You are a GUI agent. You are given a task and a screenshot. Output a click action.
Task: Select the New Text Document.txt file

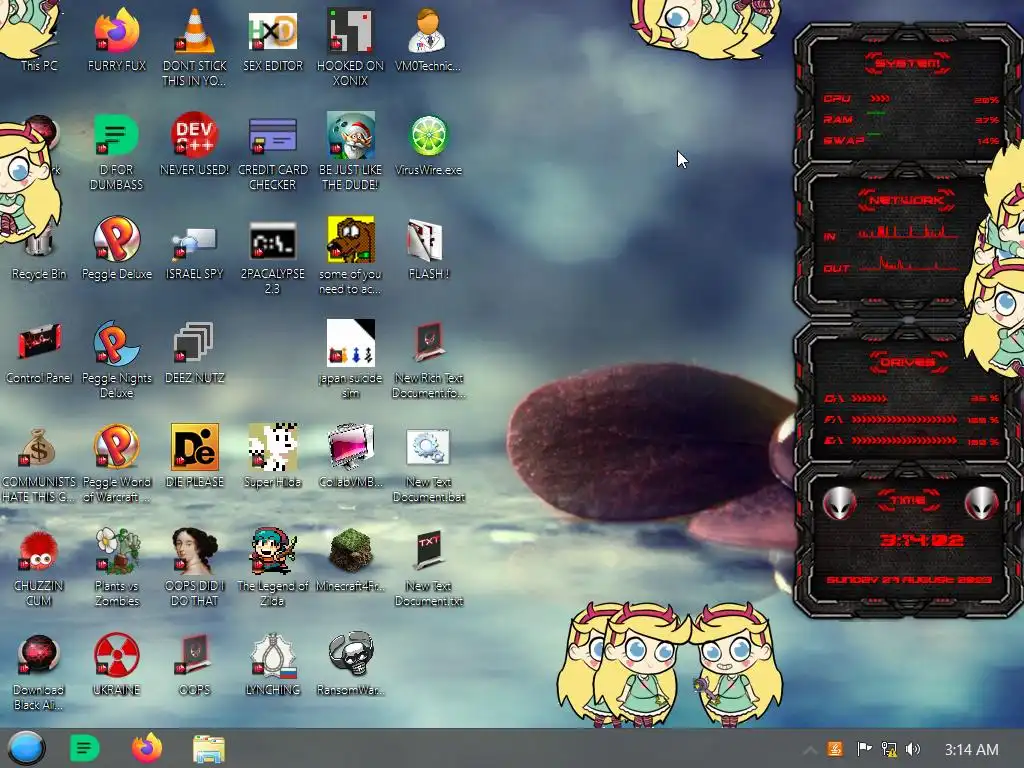[428, 567]
